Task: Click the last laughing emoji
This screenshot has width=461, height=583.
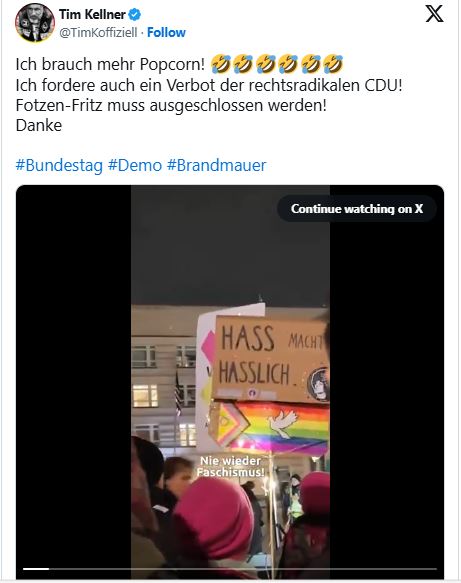Action: click(333, 64)
